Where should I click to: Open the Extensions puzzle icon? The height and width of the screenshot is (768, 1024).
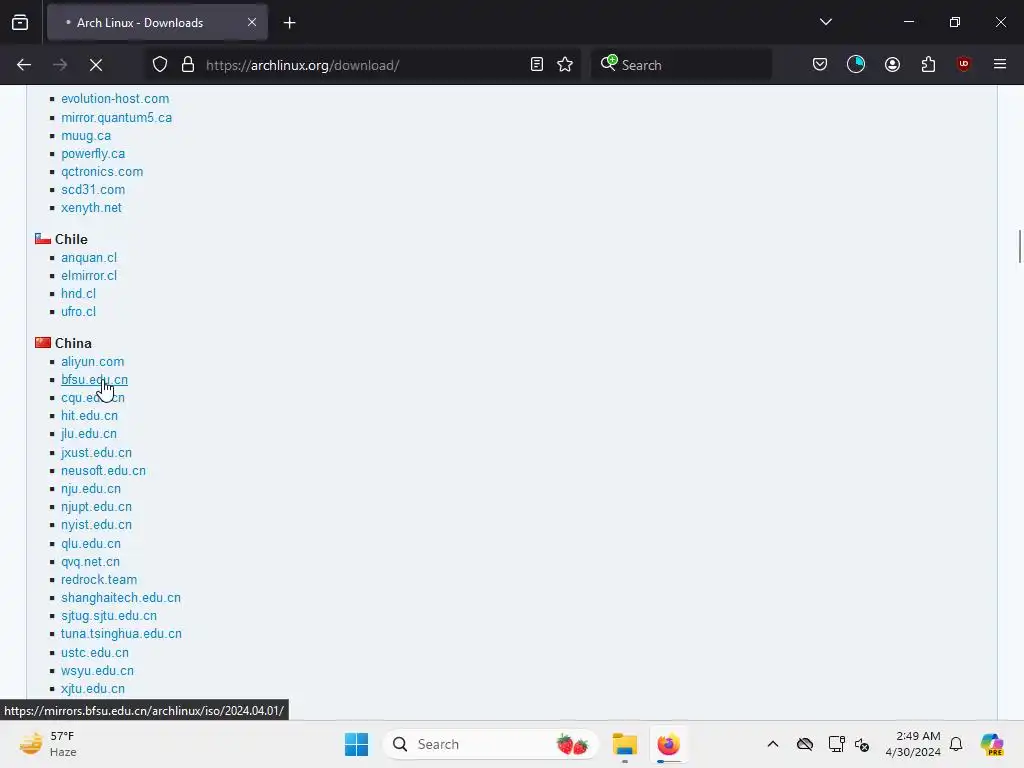pyautogui.click(x=928, y=65)
